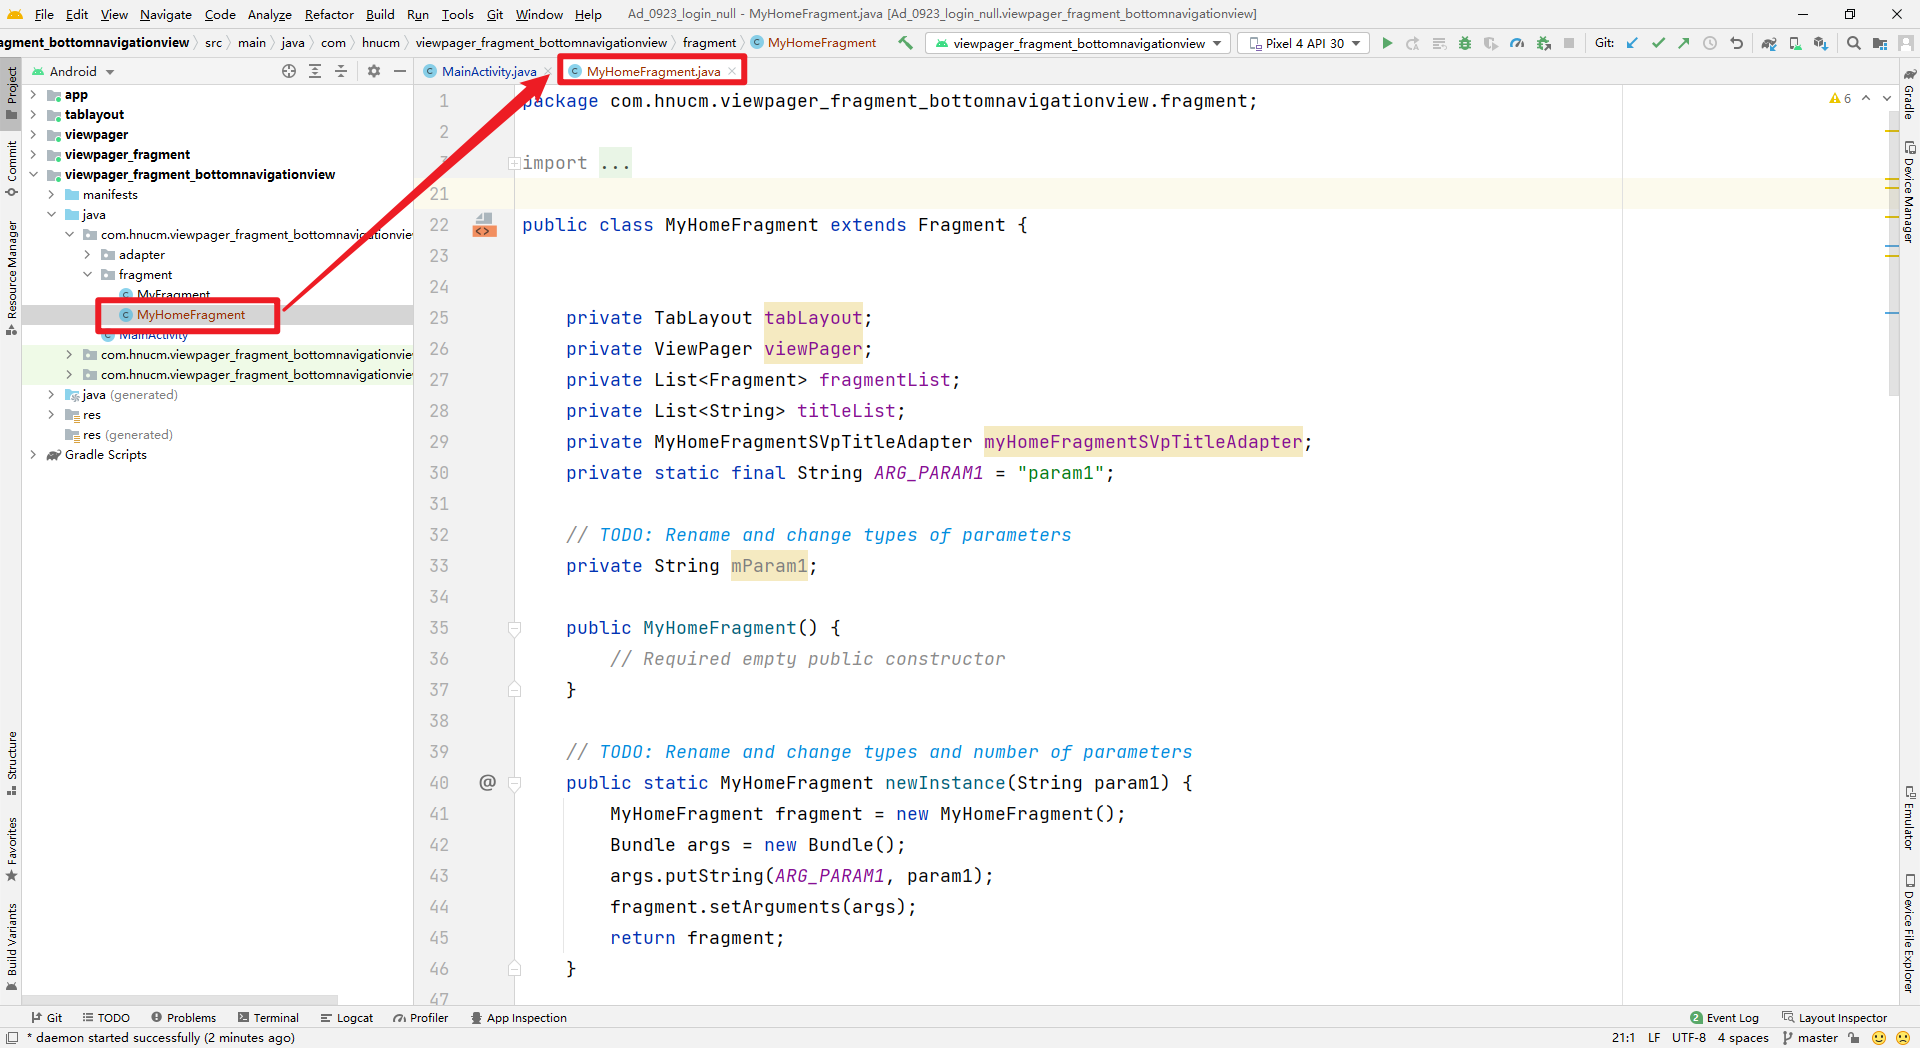Open the Analyze menu
Image resolution: width=1920 pixels, height=1048 pixels.
[269, 14]
